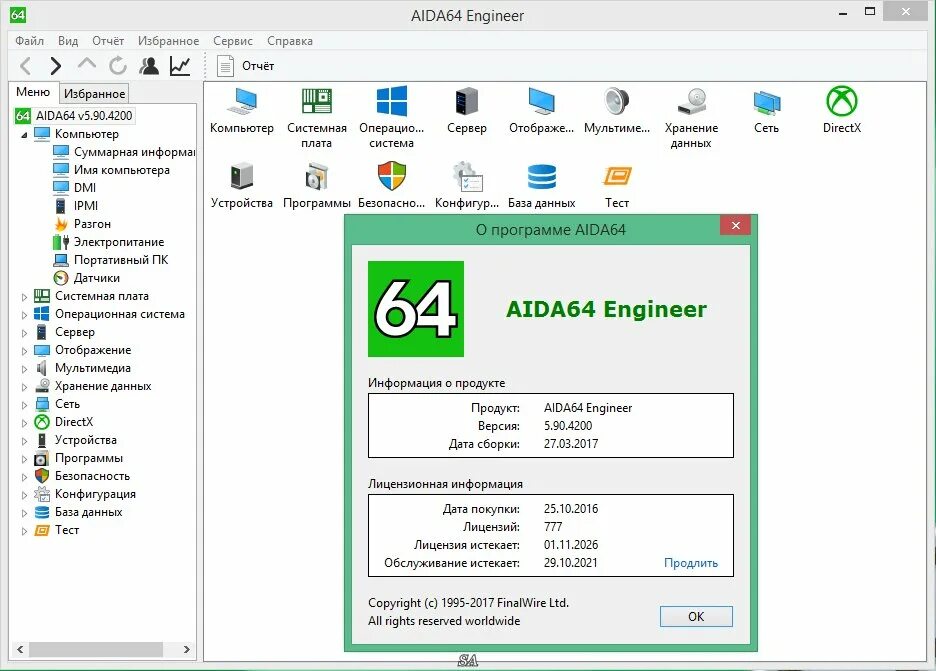936x671 pixels.
Task: Open the Сервис menu
Action: (233, 41)
